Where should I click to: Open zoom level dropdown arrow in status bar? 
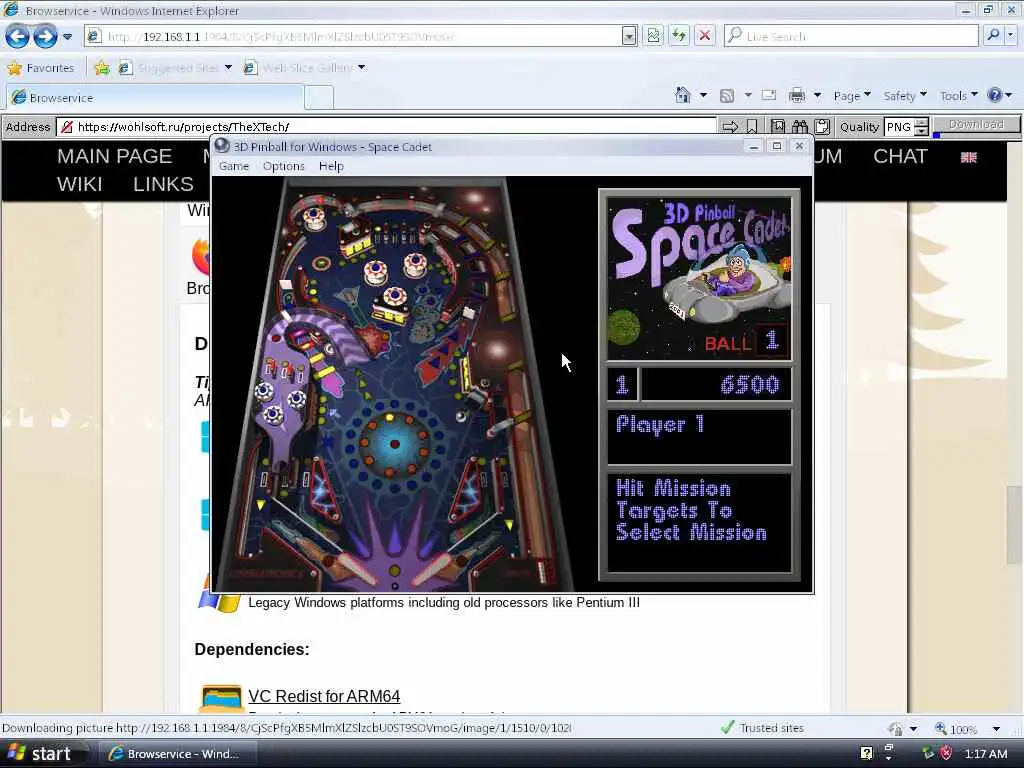(996, 729)
